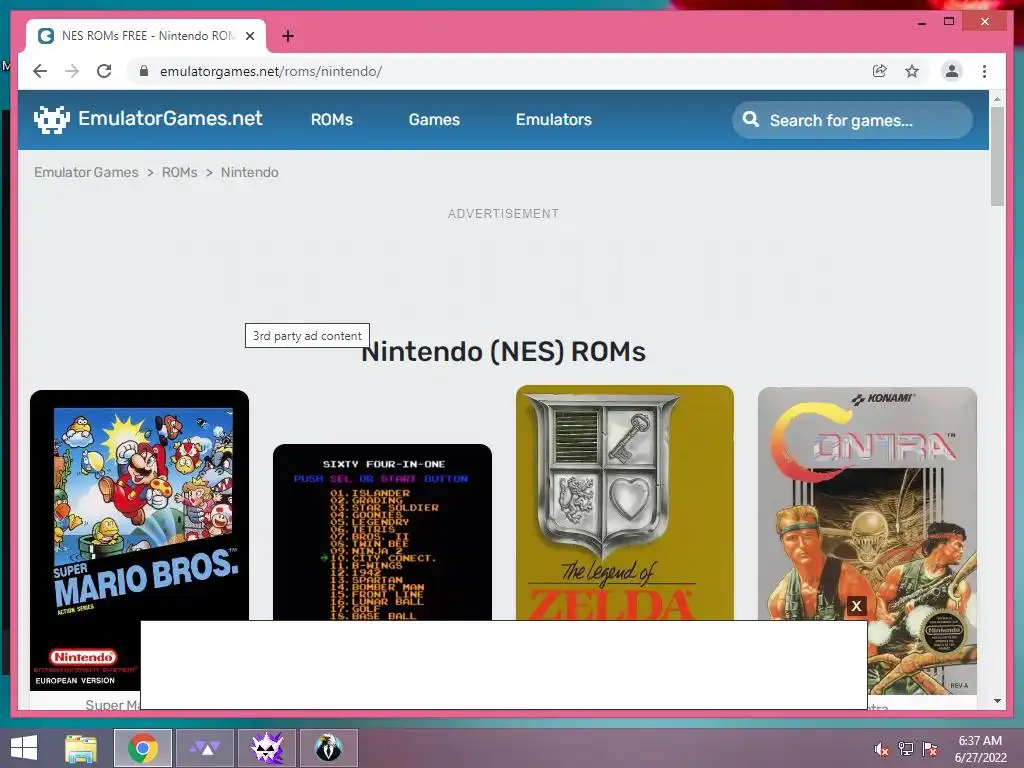Open the EmulatorGames.net home link
Image resolution: width=1024 pixels, height=768 pixels.
coord(170,118)
